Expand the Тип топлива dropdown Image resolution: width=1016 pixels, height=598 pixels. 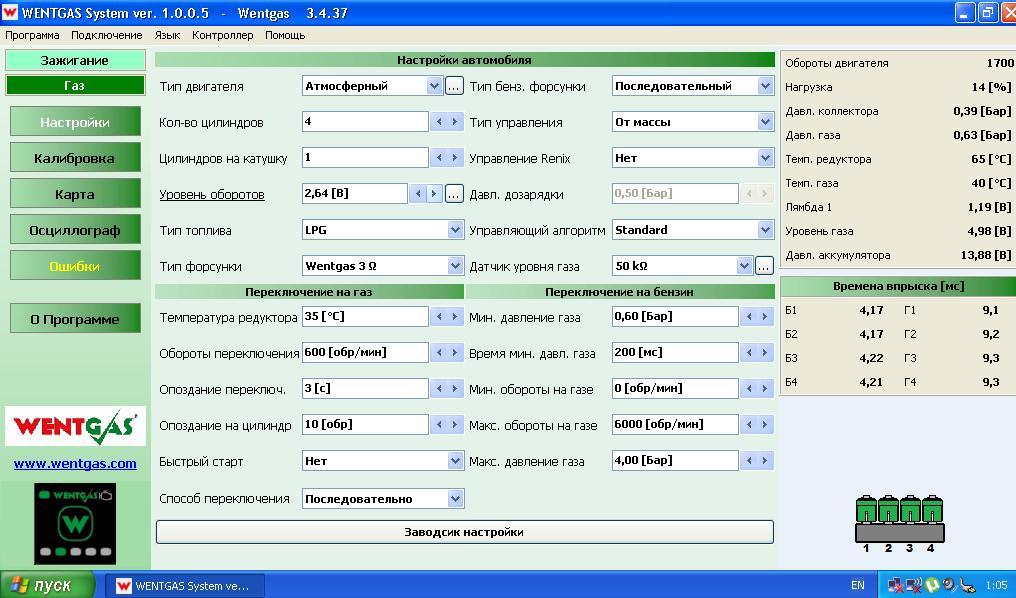455,230
